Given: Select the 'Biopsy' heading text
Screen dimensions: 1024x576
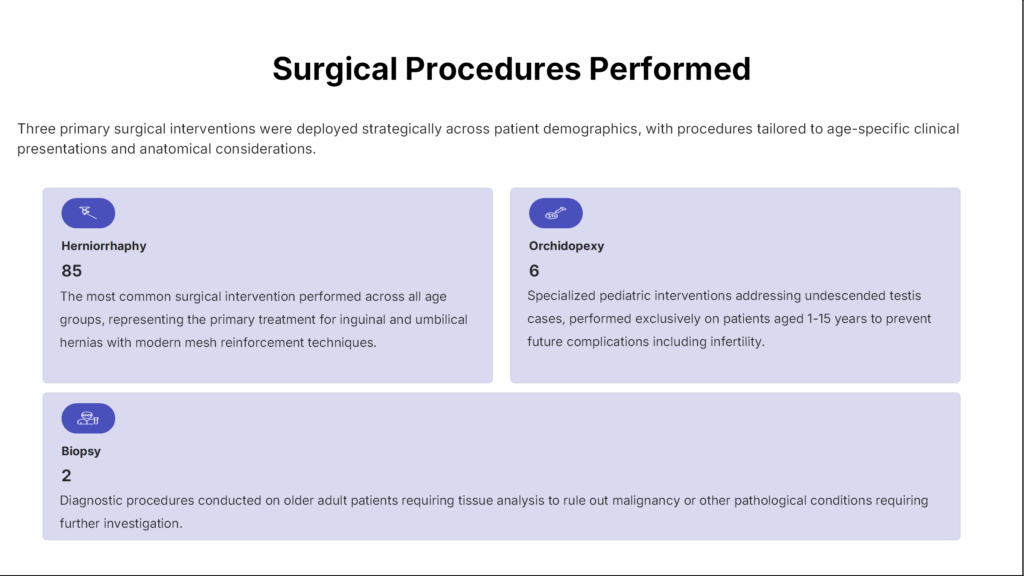Looking at the screenshot, I should (81, 451).
